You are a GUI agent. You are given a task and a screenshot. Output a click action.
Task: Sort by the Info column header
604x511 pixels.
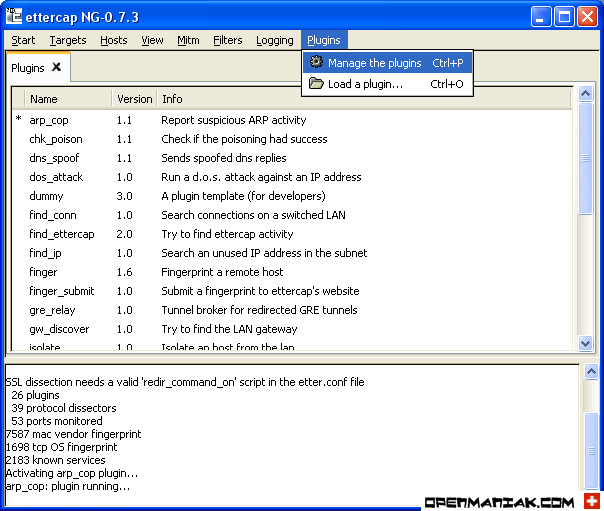pos(364,99)
